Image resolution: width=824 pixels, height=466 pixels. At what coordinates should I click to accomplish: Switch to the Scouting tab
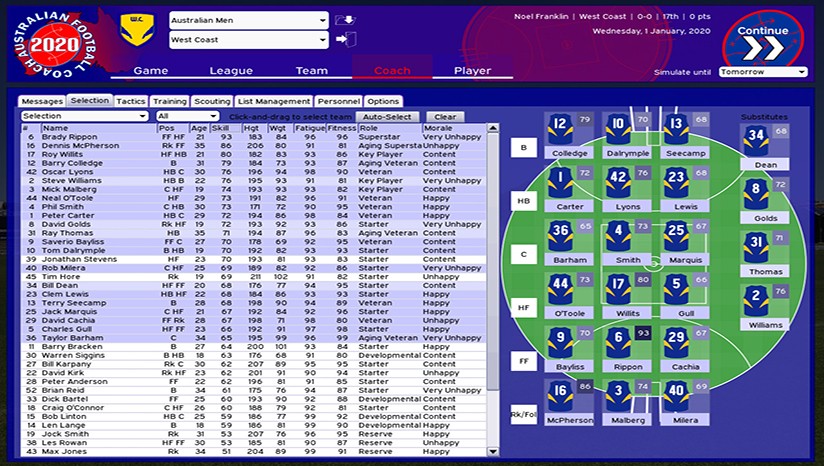point(212,101)
